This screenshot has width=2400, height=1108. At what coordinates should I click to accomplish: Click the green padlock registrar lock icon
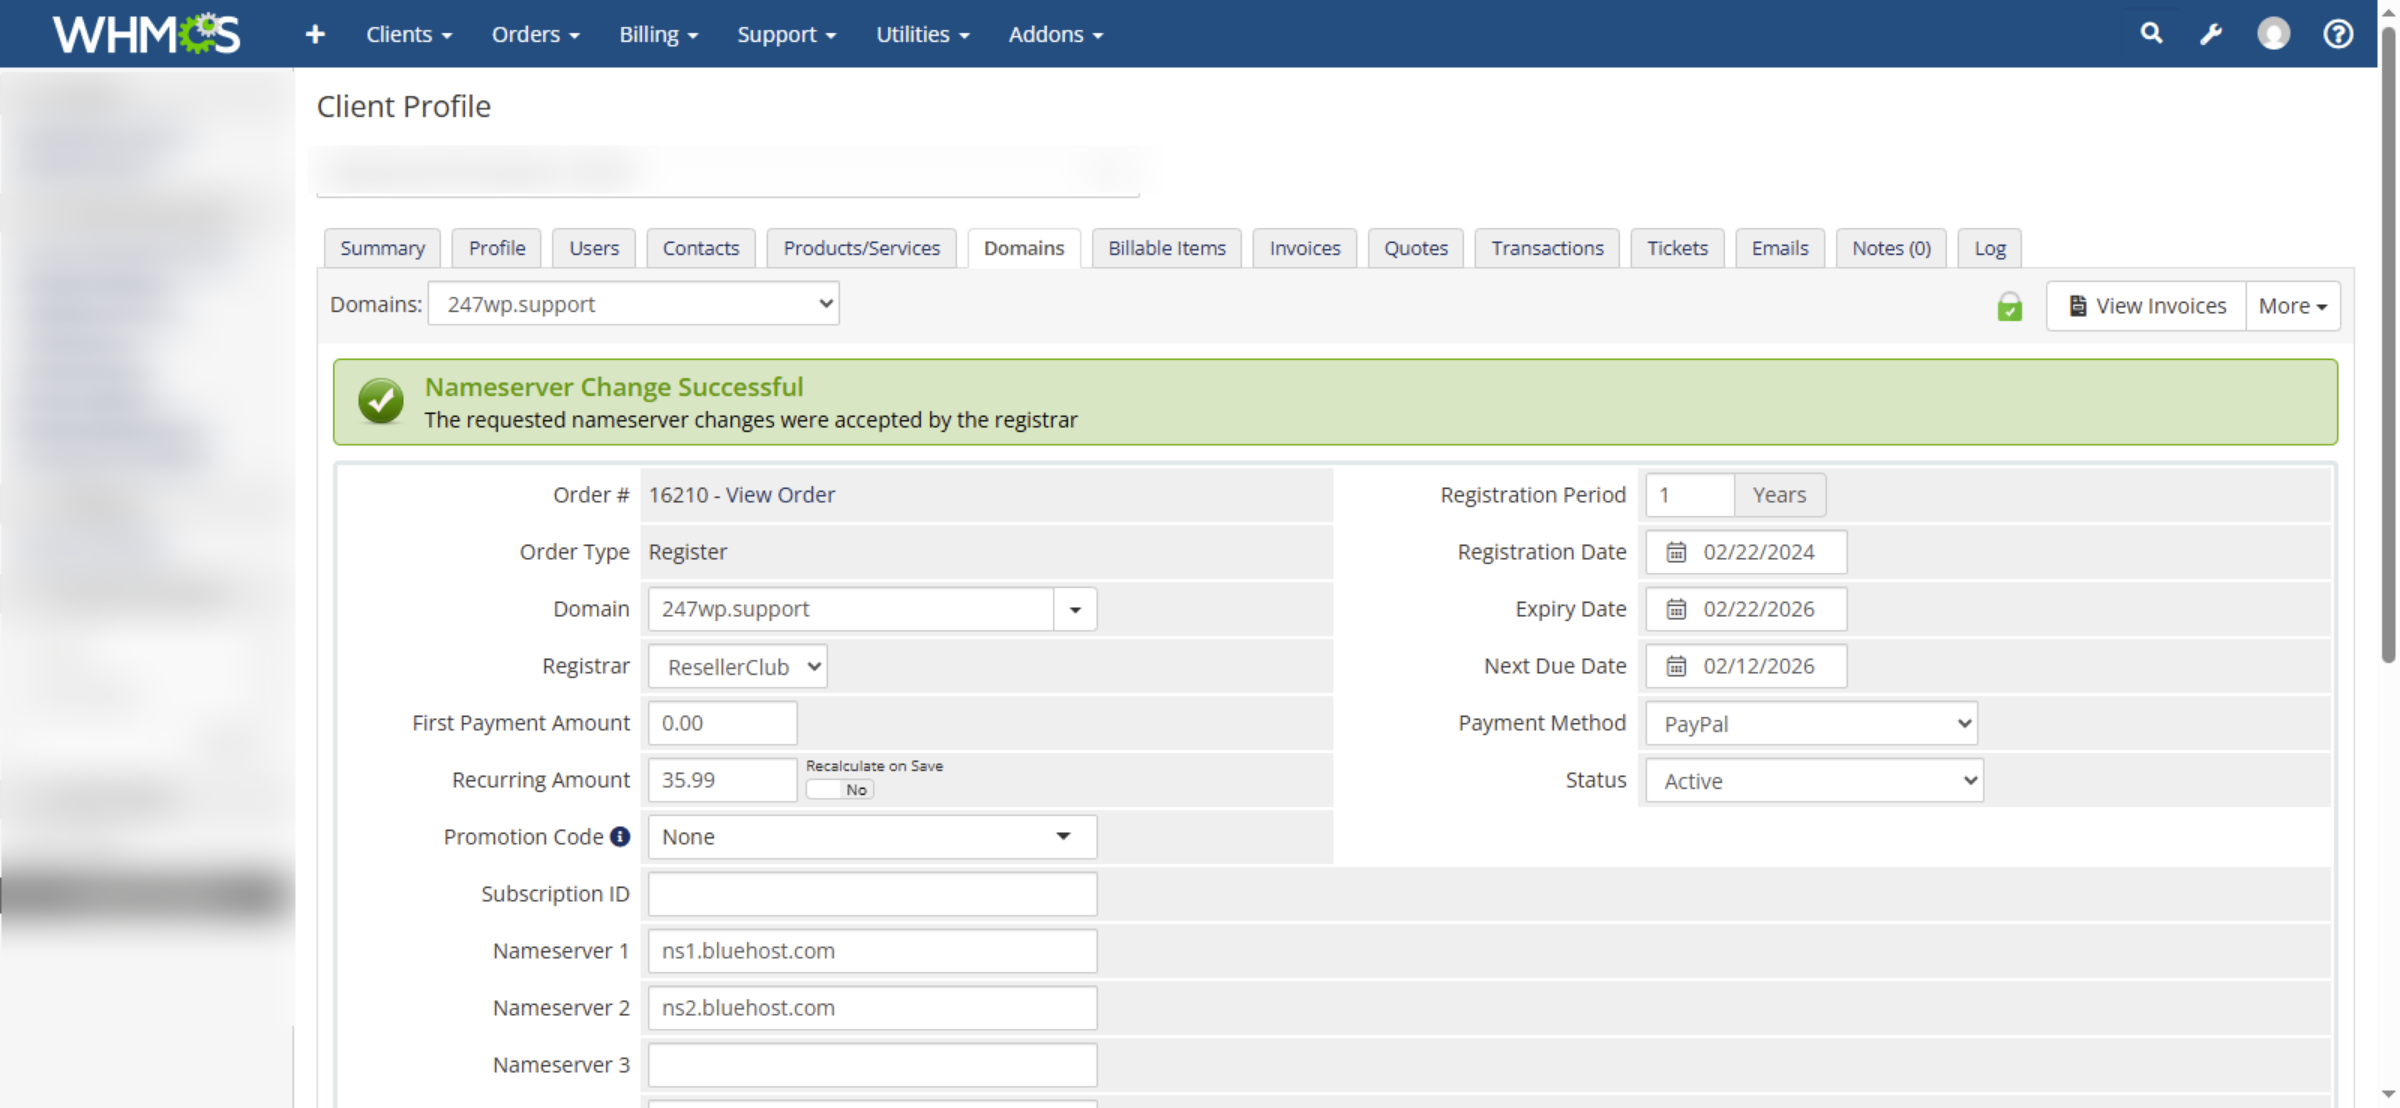[2009, 307]
